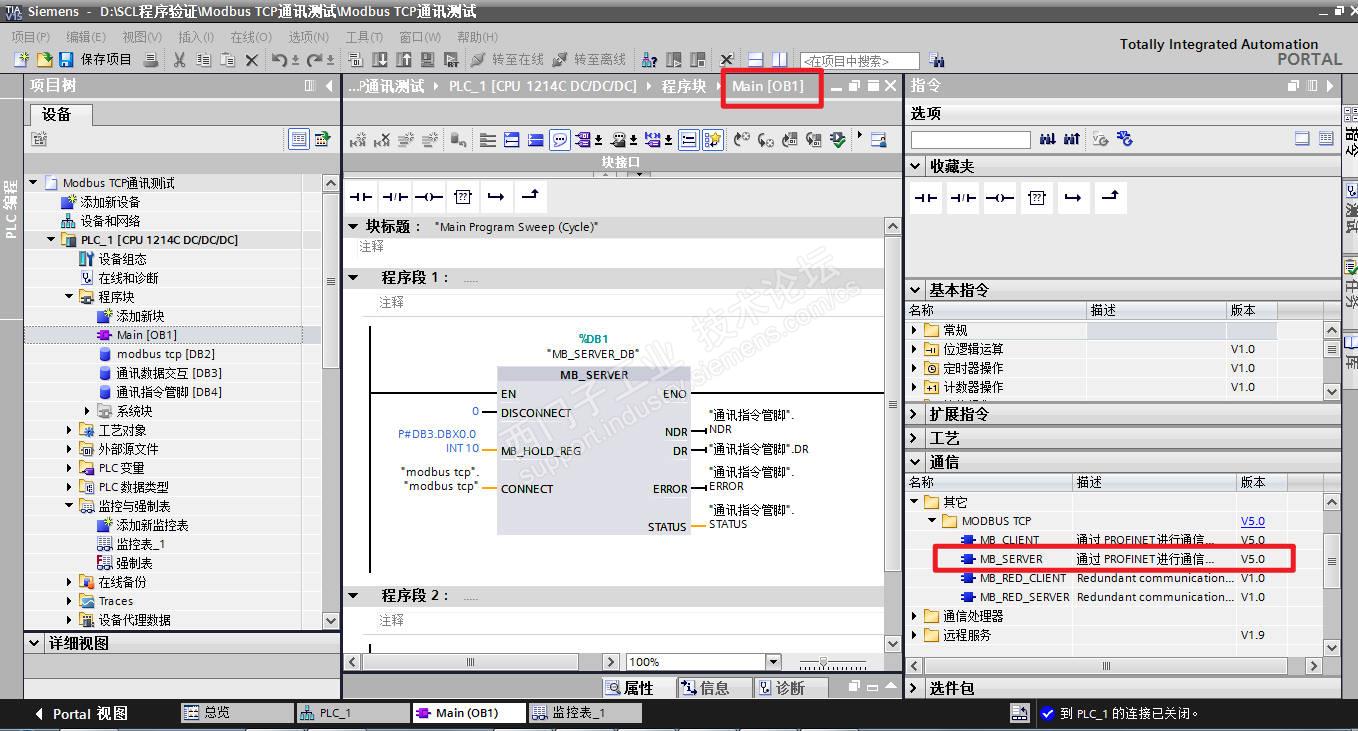Viewport: 1358px width, 731px height.
Task: Open the 总览 overview button
Action: pyautogui.click(x=236, y=713)
